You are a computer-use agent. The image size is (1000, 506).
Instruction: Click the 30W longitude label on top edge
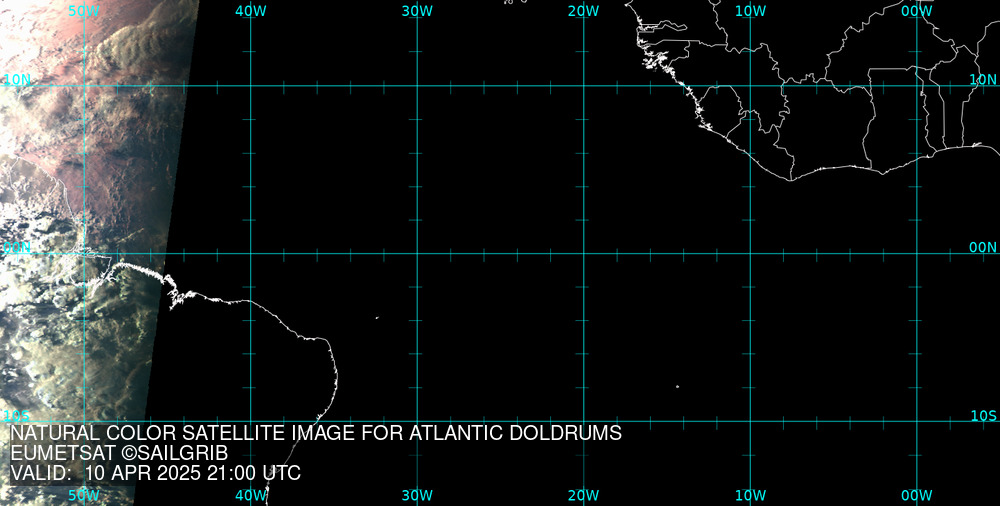coord(418,11)
